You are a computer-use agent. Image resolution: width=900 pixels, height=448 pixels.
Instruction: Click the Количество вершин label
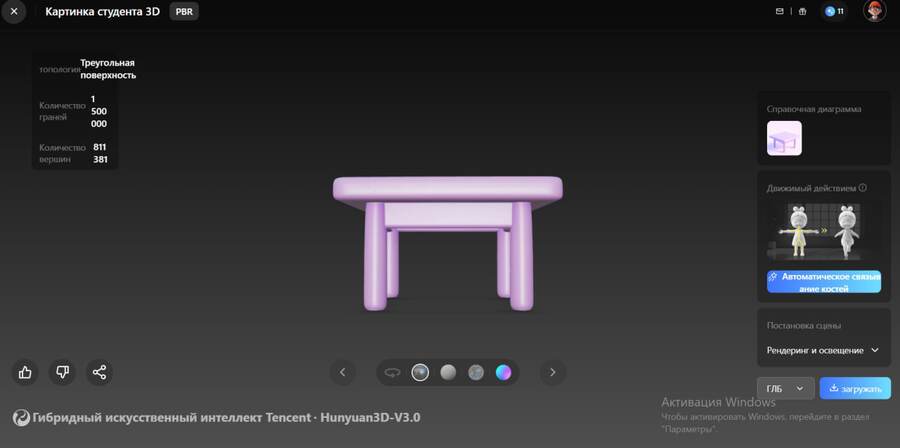62,153
